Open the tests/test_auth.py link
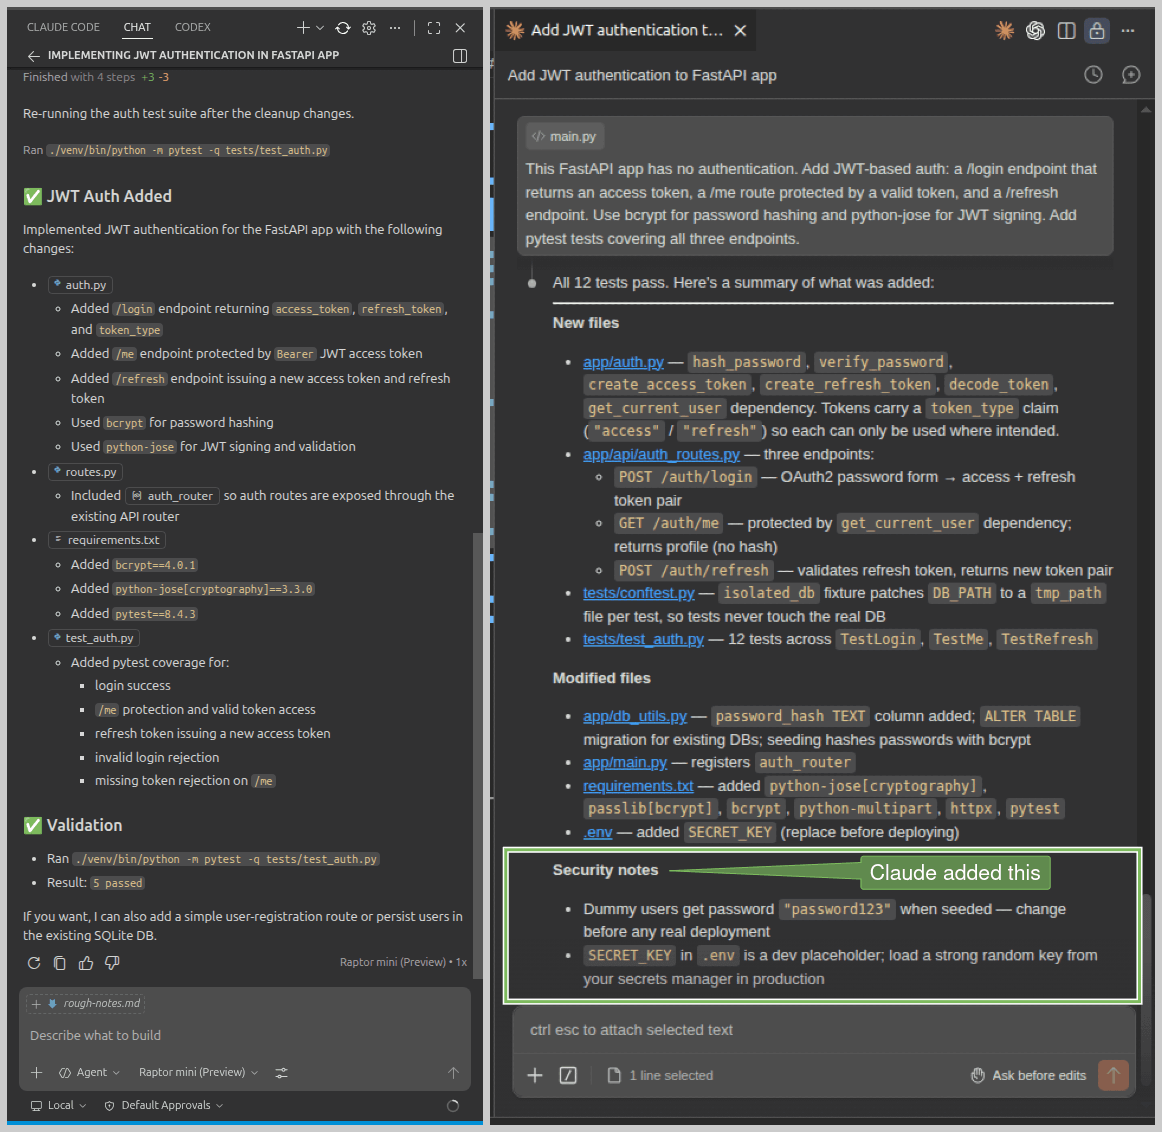This screenshot has width=1162, height=1132. click(643, 639)
